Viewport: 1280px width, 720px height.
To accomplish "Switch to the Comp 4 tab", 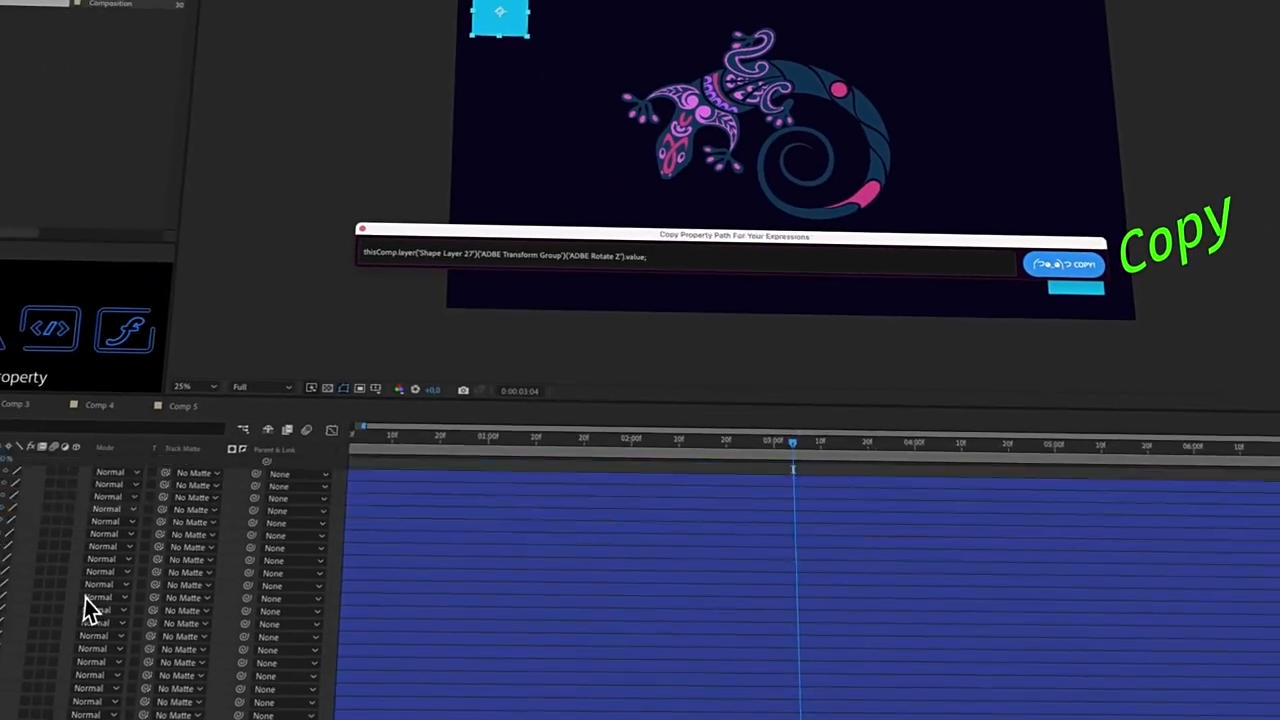I will click(x=99, y=405).
